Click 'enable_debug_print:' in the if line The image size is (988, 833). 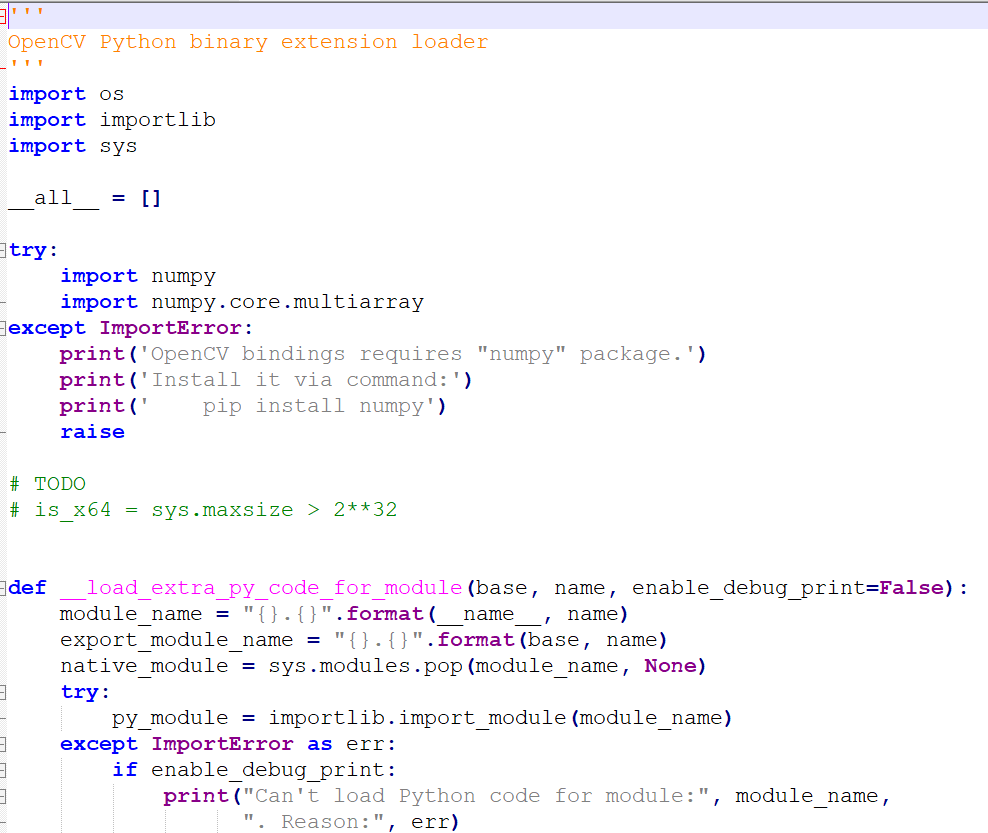coord(273,770)
